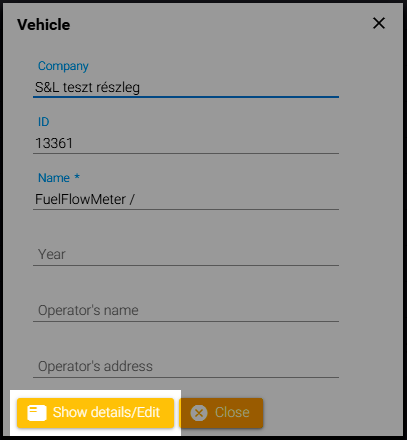407x440 pixels.
Task: Click the blue ID label
Action: (x=43, y=122)
